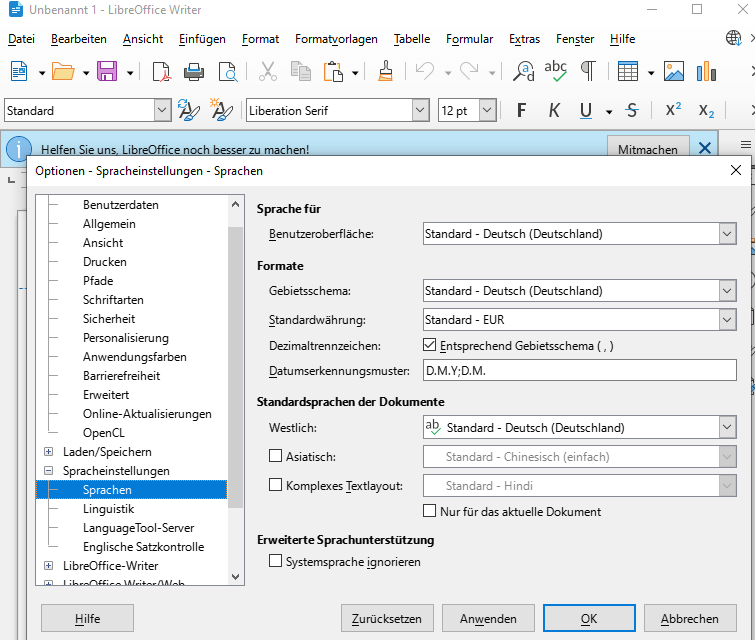Click the options tree scroll-down arrow

[235, 576]
